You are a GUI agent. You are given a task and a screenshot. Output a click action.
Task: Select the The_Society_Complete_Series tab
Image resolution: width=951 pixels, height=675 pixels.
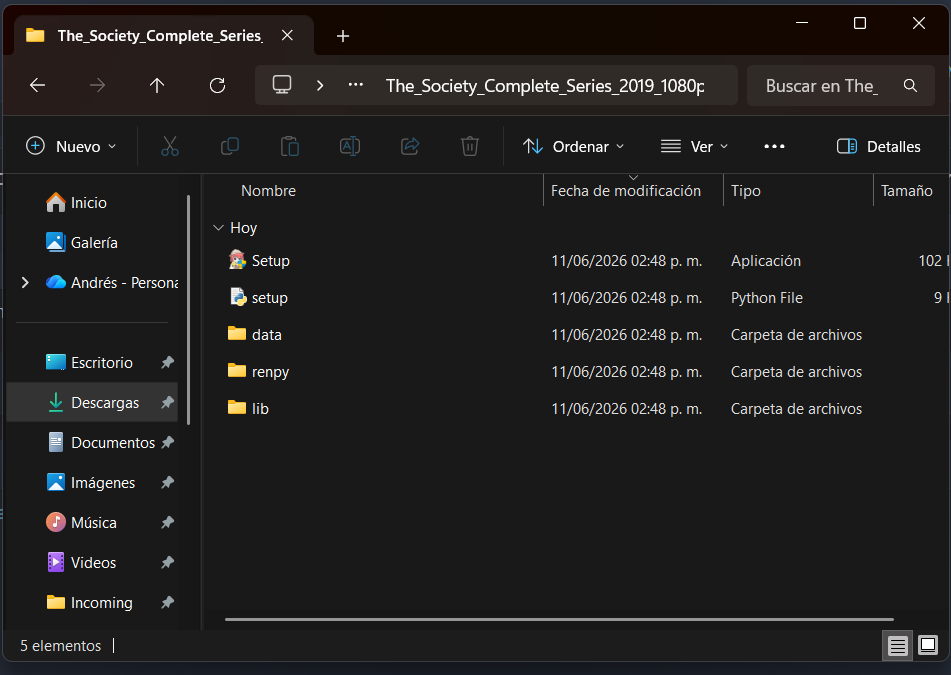click(x=160, y=36)
